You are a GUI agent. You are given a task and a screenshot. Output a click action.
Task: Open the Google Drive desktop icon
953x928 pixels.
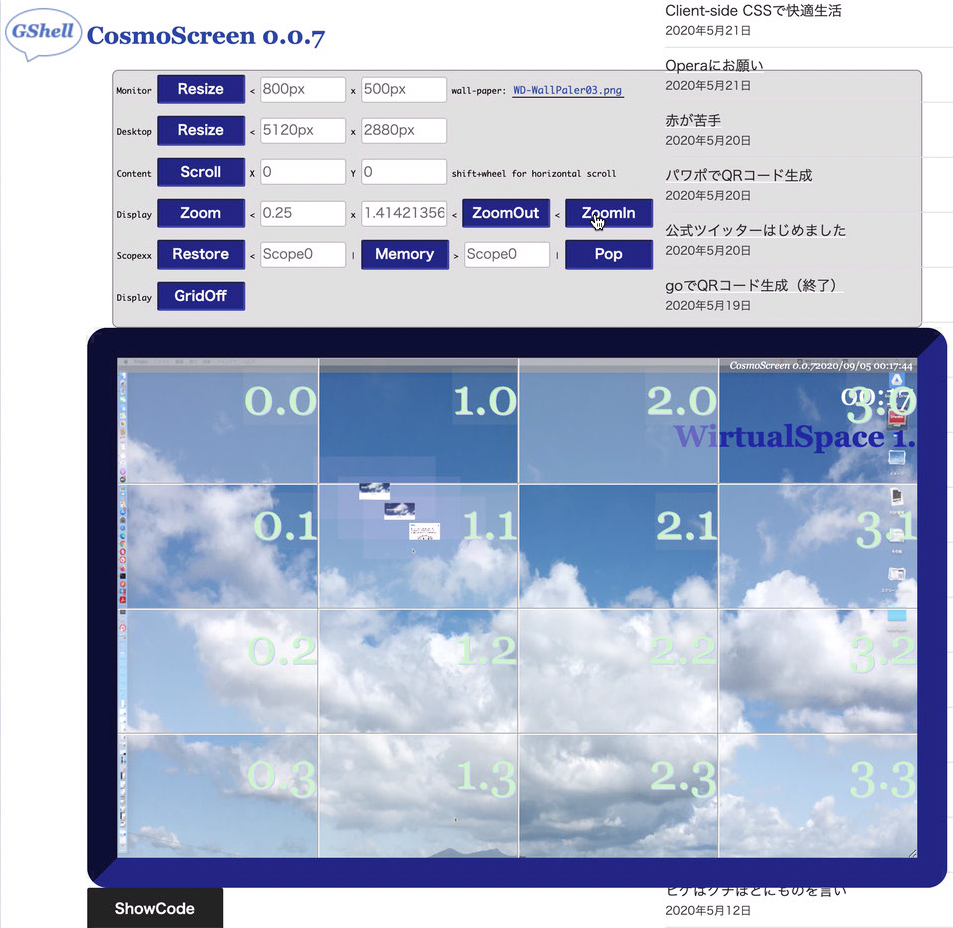(897, 379)
